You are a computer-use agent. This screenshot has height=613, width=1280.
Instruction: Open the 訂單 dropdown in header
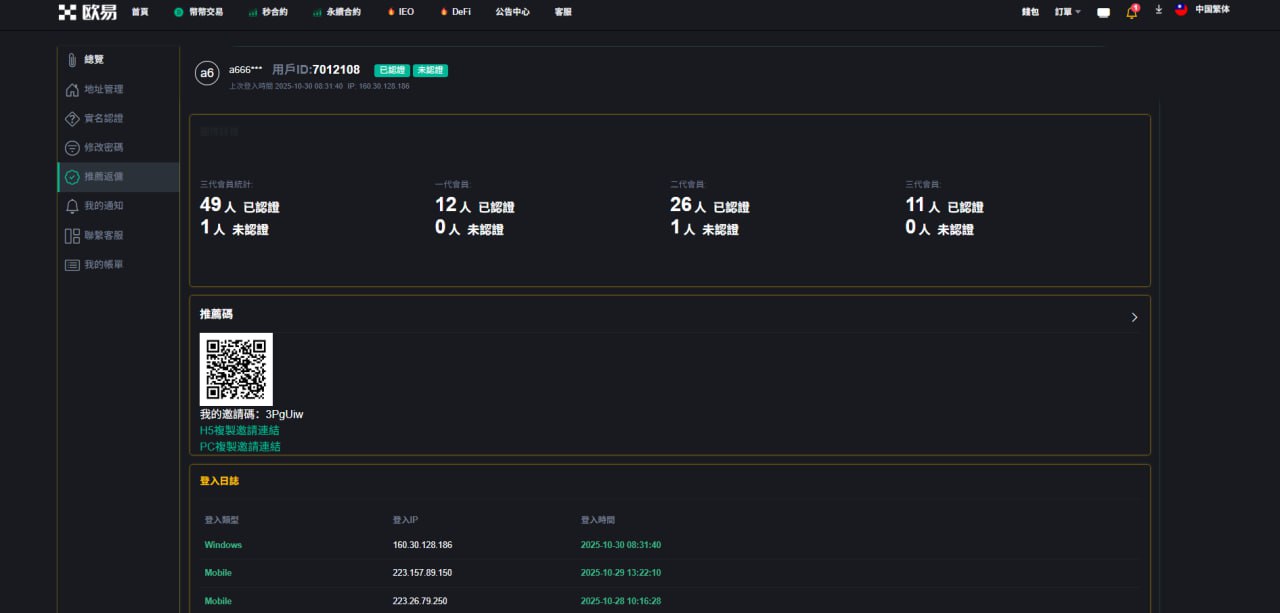1067,12
